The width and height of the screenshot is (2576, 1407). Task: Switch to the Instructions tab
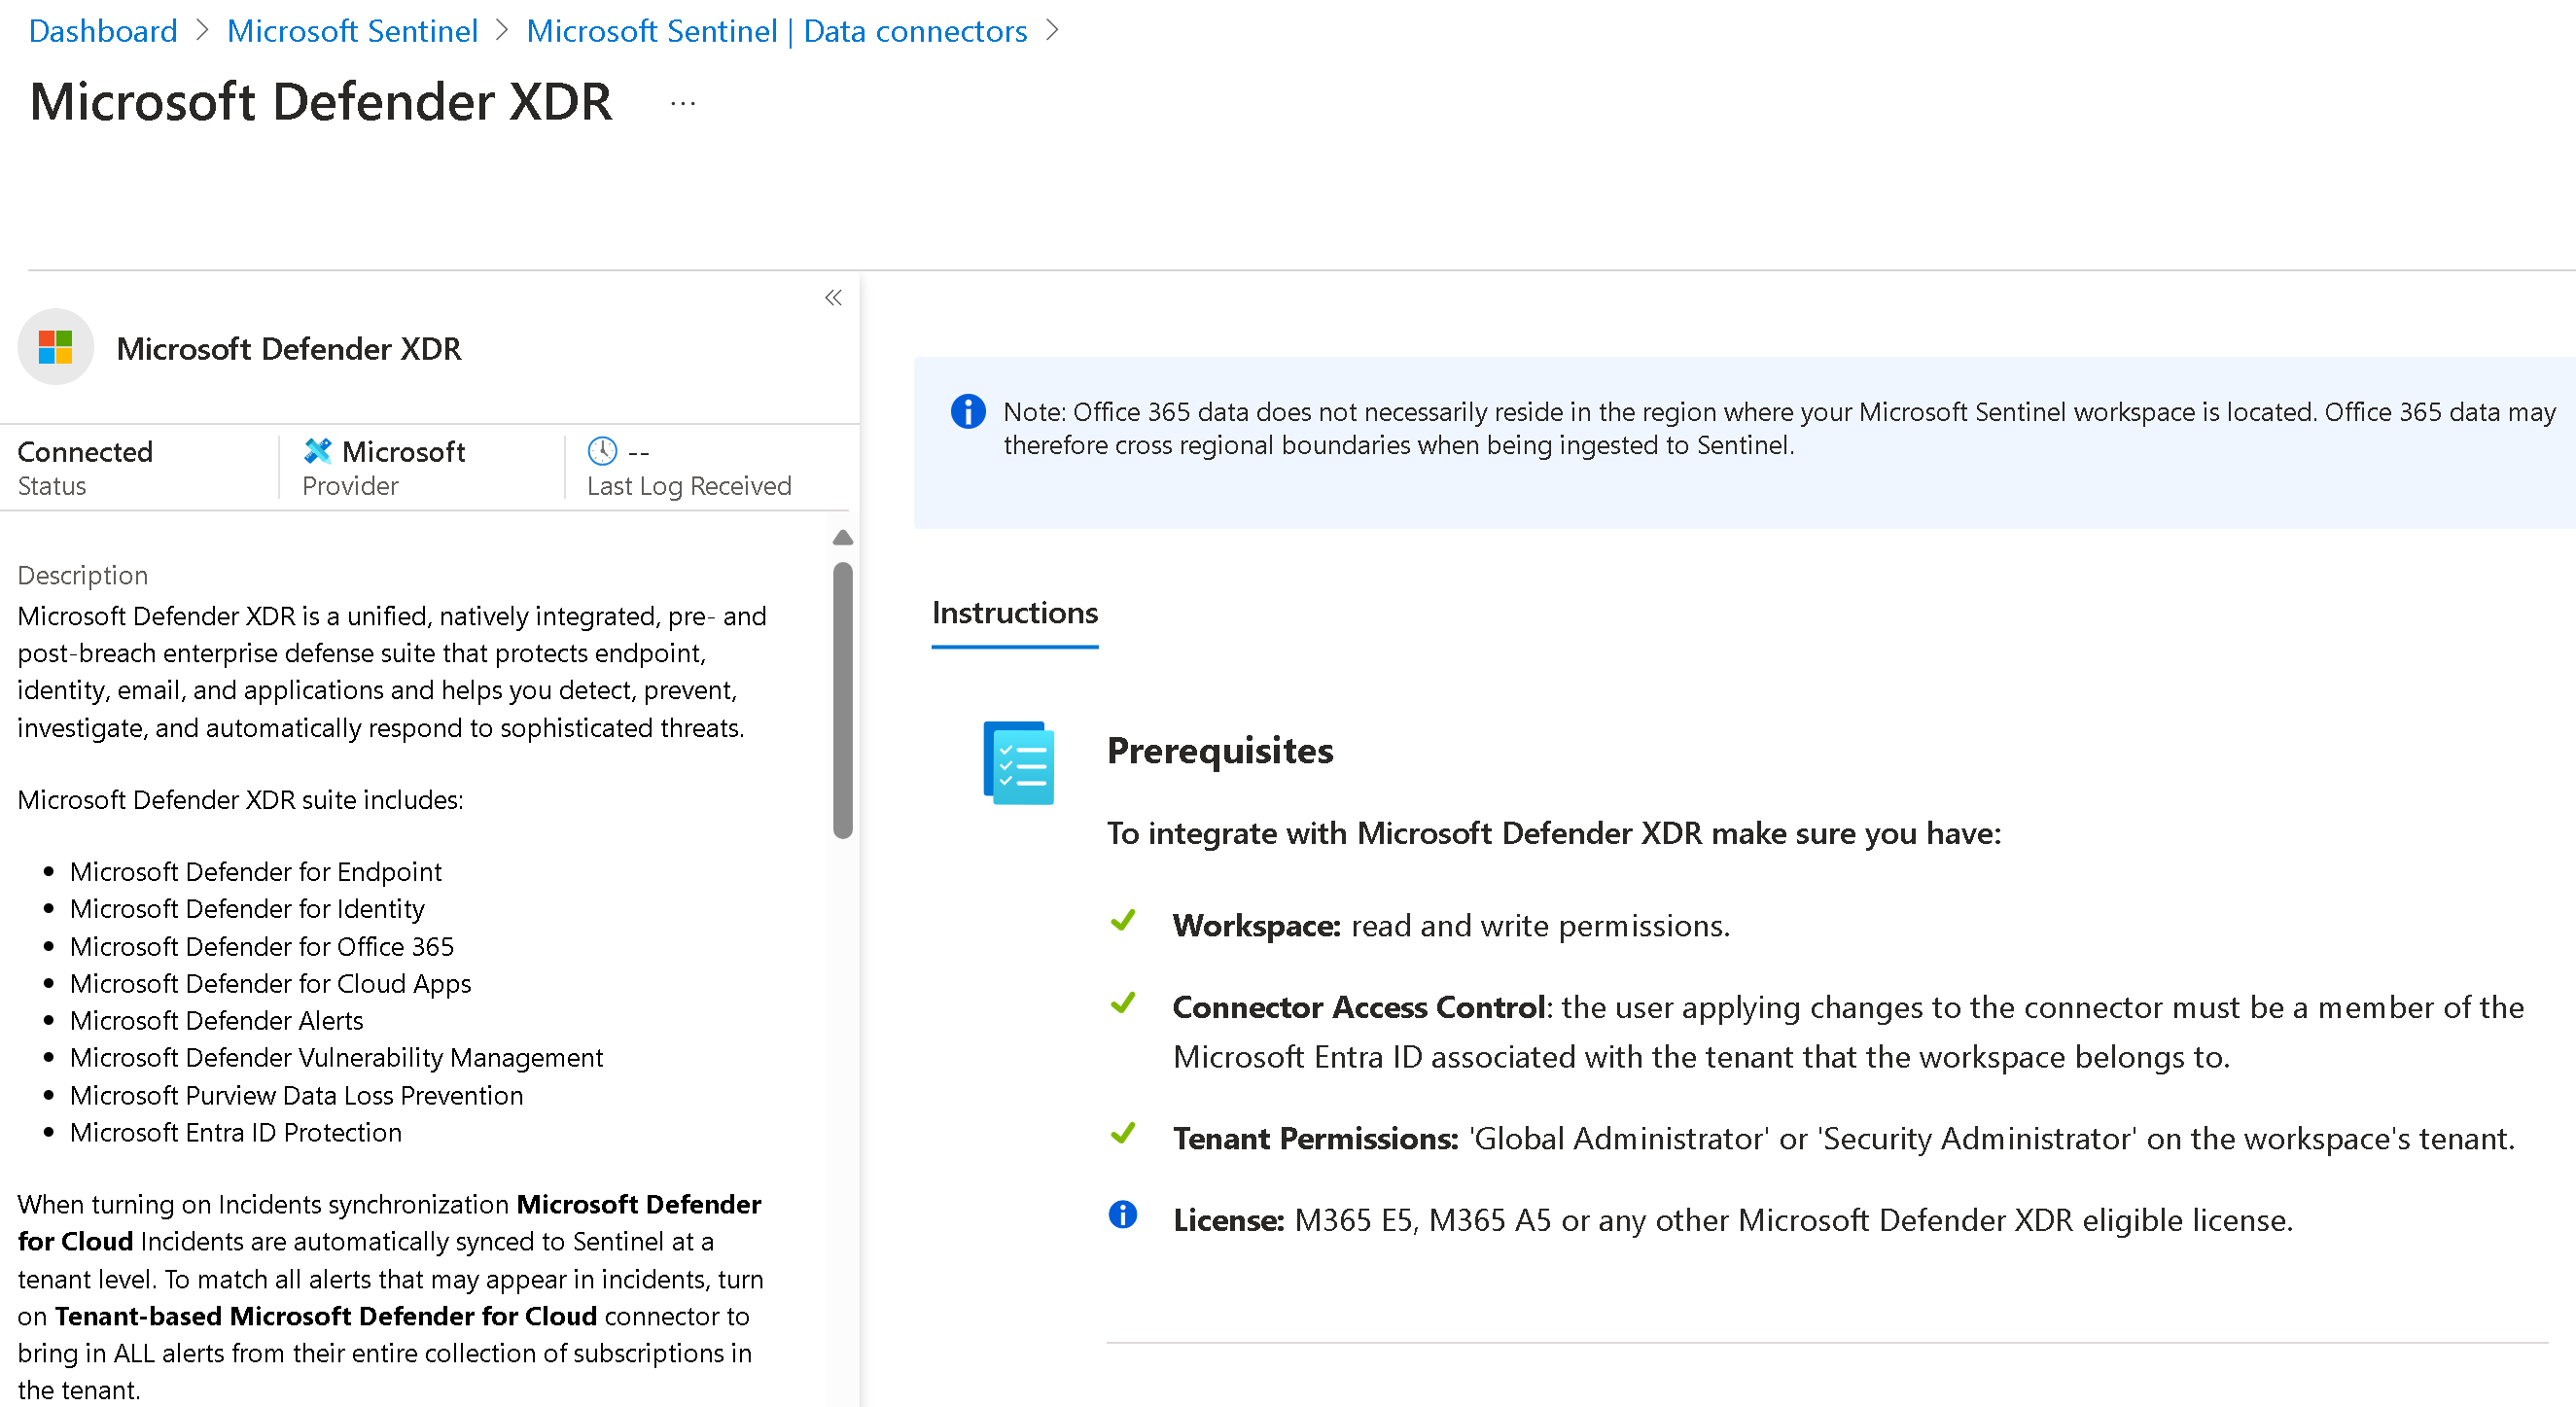[1014, 613]
